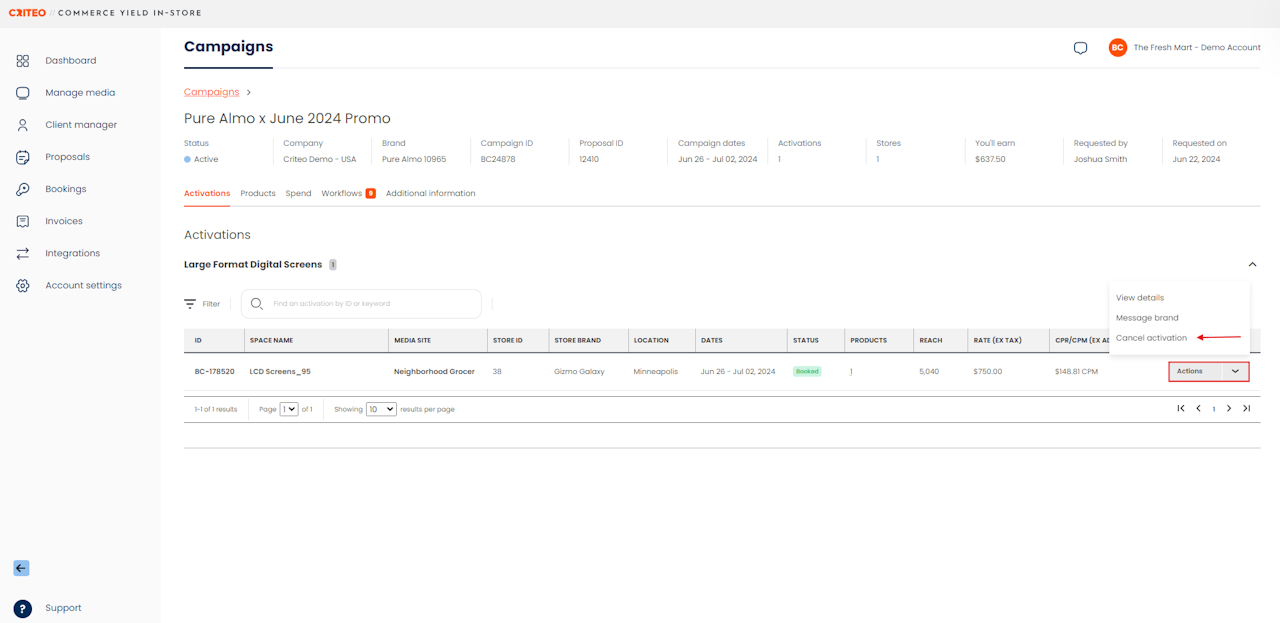1280x623 pixels.
Task: Click the Campaigns breadcrumb link
Action: (211, 92)
